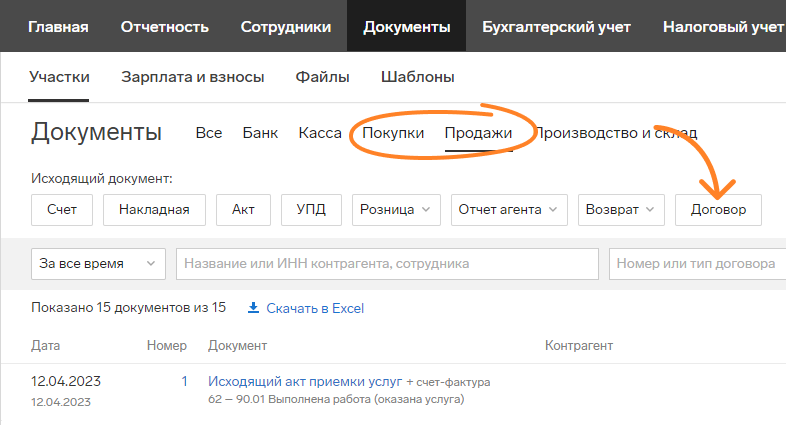Switch to the Зарплата и взносы tab

tap(192, 77)
